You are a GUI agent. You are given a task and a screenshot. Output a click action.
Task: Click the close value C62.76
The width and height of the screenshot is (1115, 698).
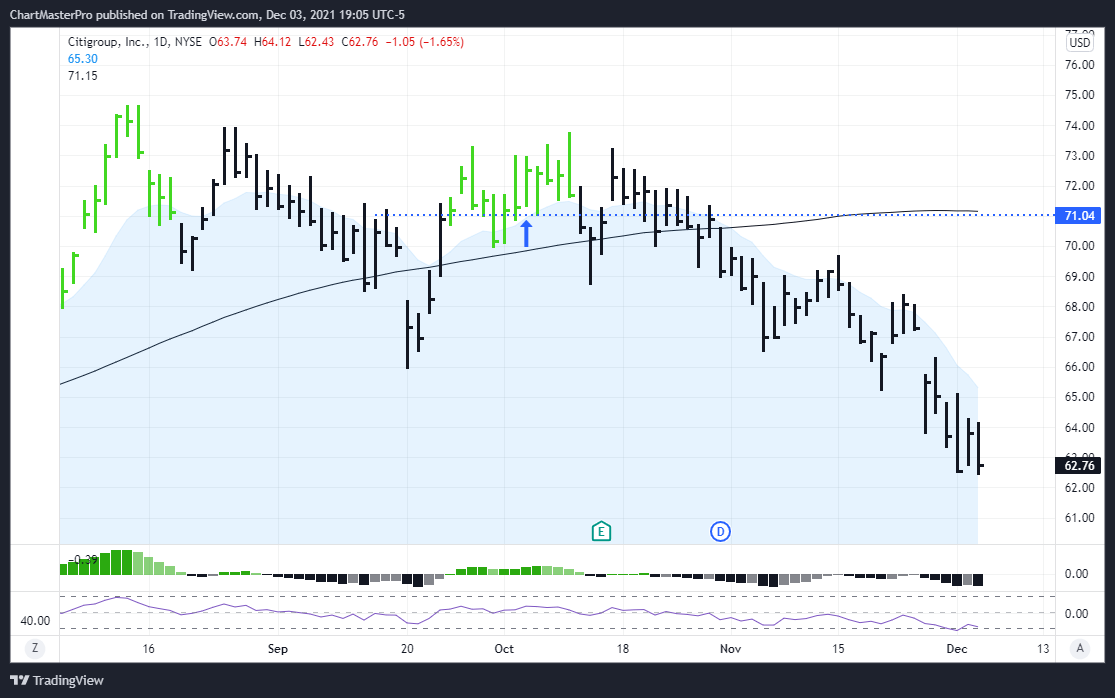[x=360, y=42]
